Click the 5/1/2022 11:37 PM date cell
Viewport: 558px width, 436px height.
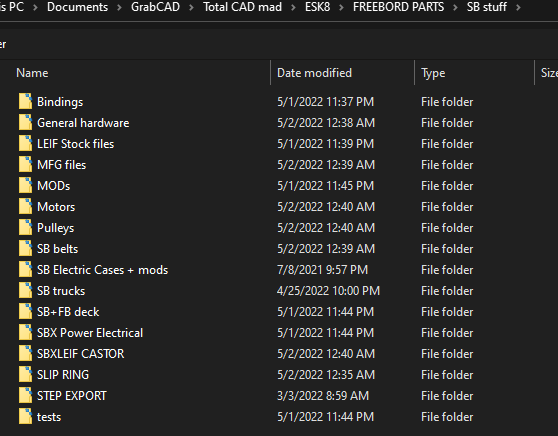pos(326,102)
